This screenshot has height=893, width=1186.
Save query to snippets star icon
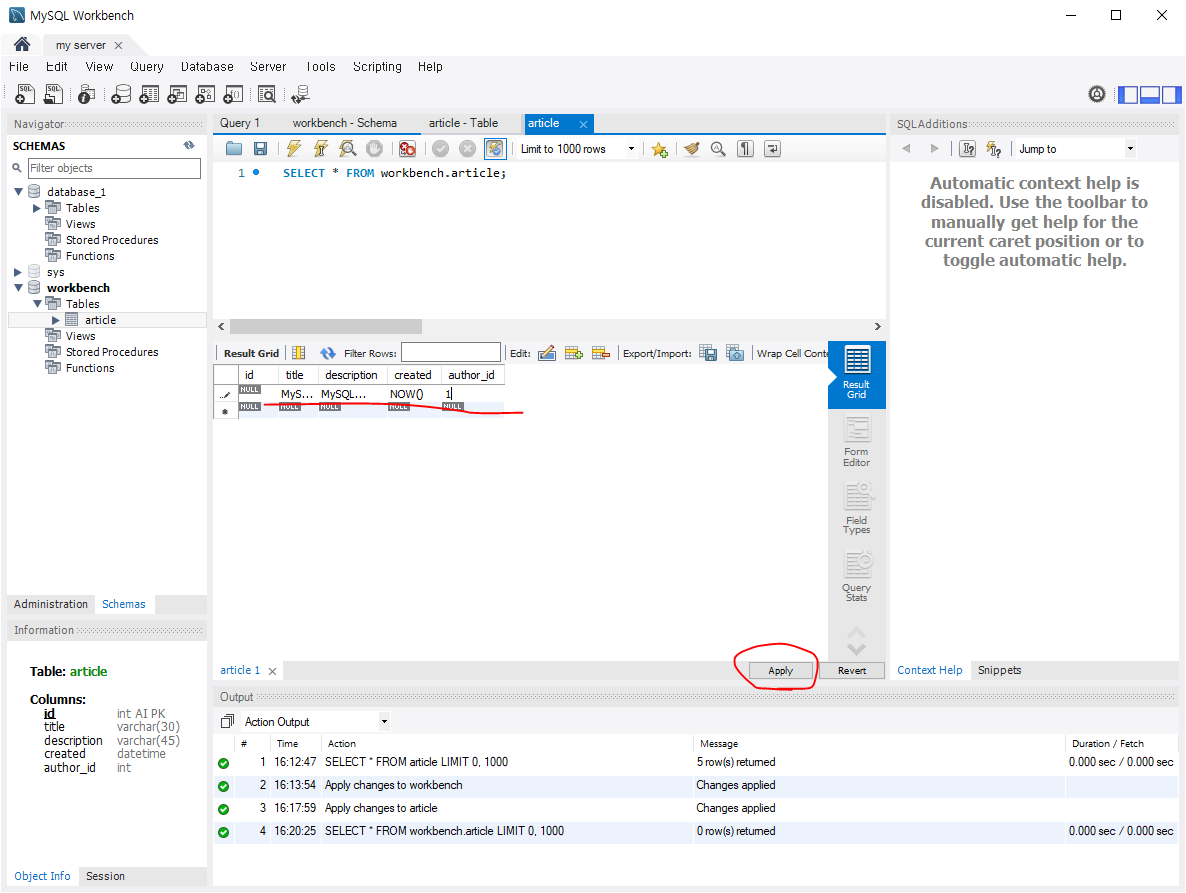(x=660, y=149)
